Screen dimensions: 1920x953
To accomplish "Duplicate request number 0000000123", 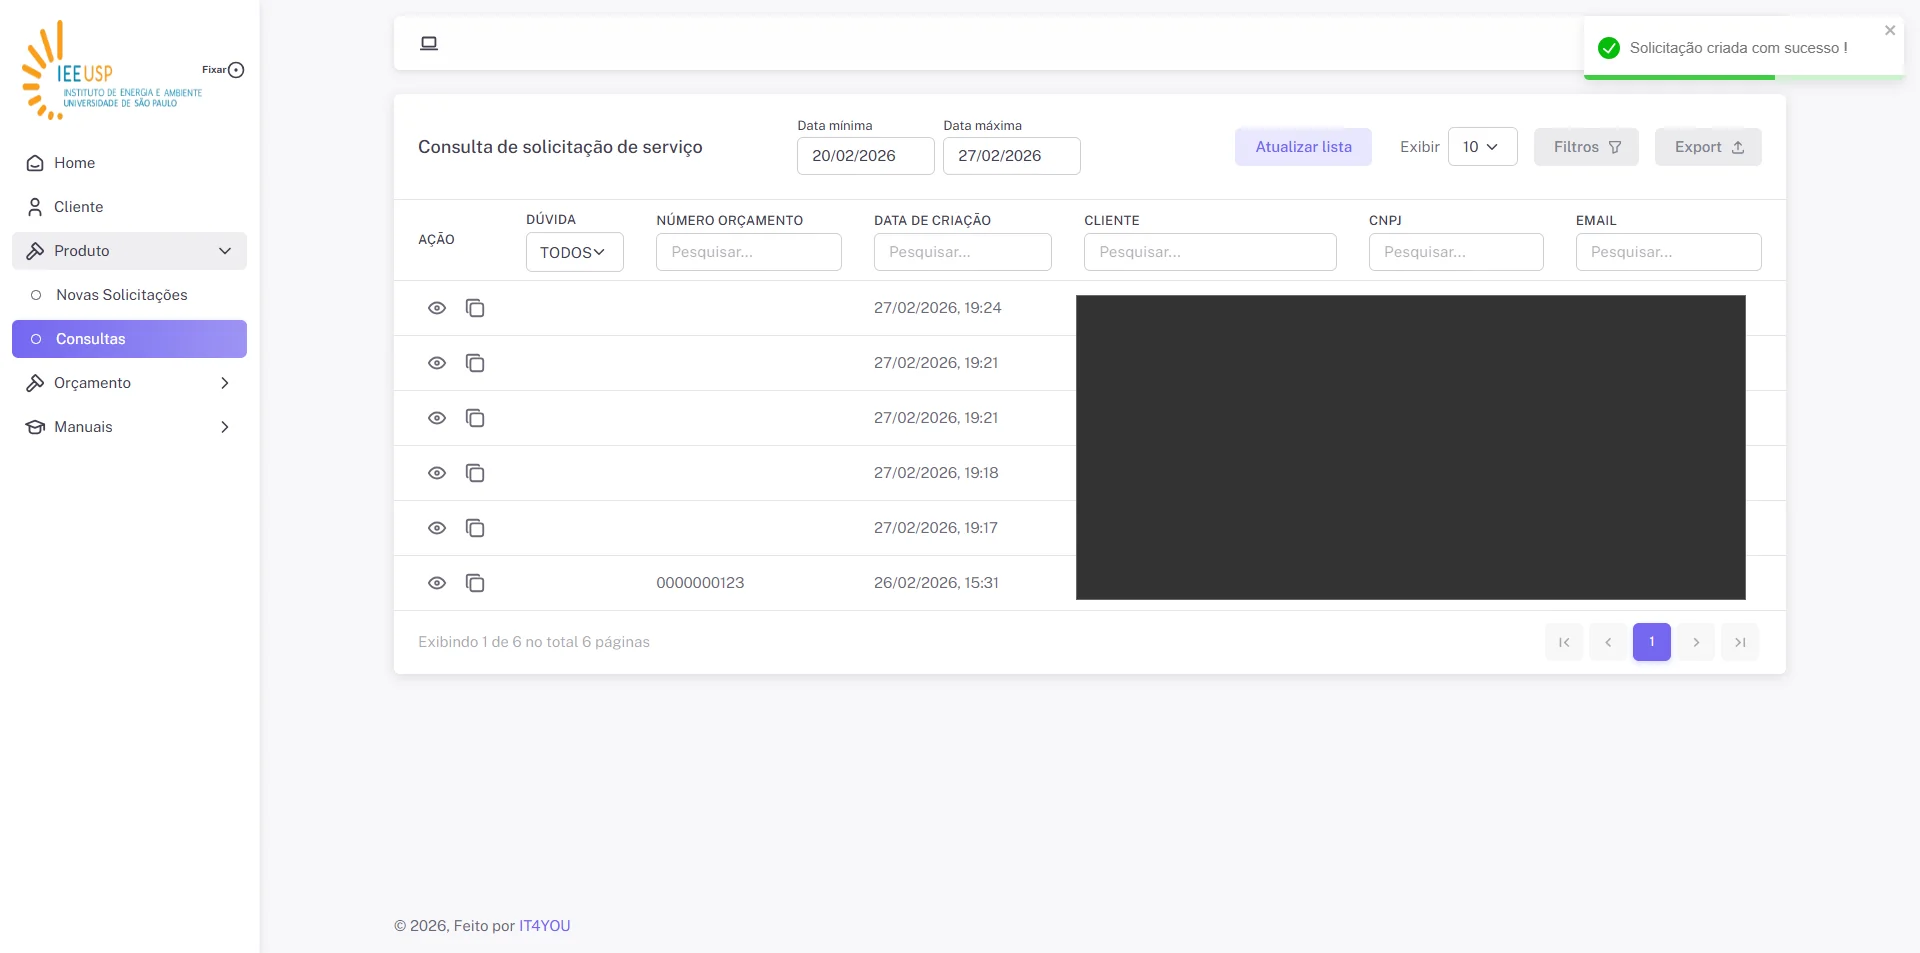I will [475, 583].
